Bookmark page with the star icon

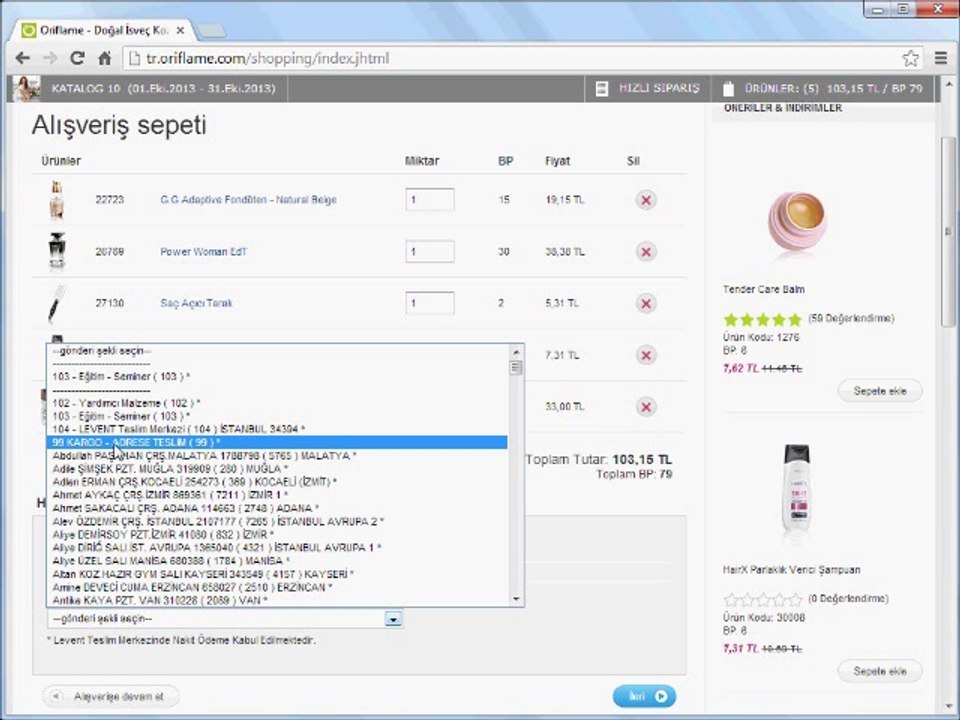pyautogui.click(x=910, y=58)
